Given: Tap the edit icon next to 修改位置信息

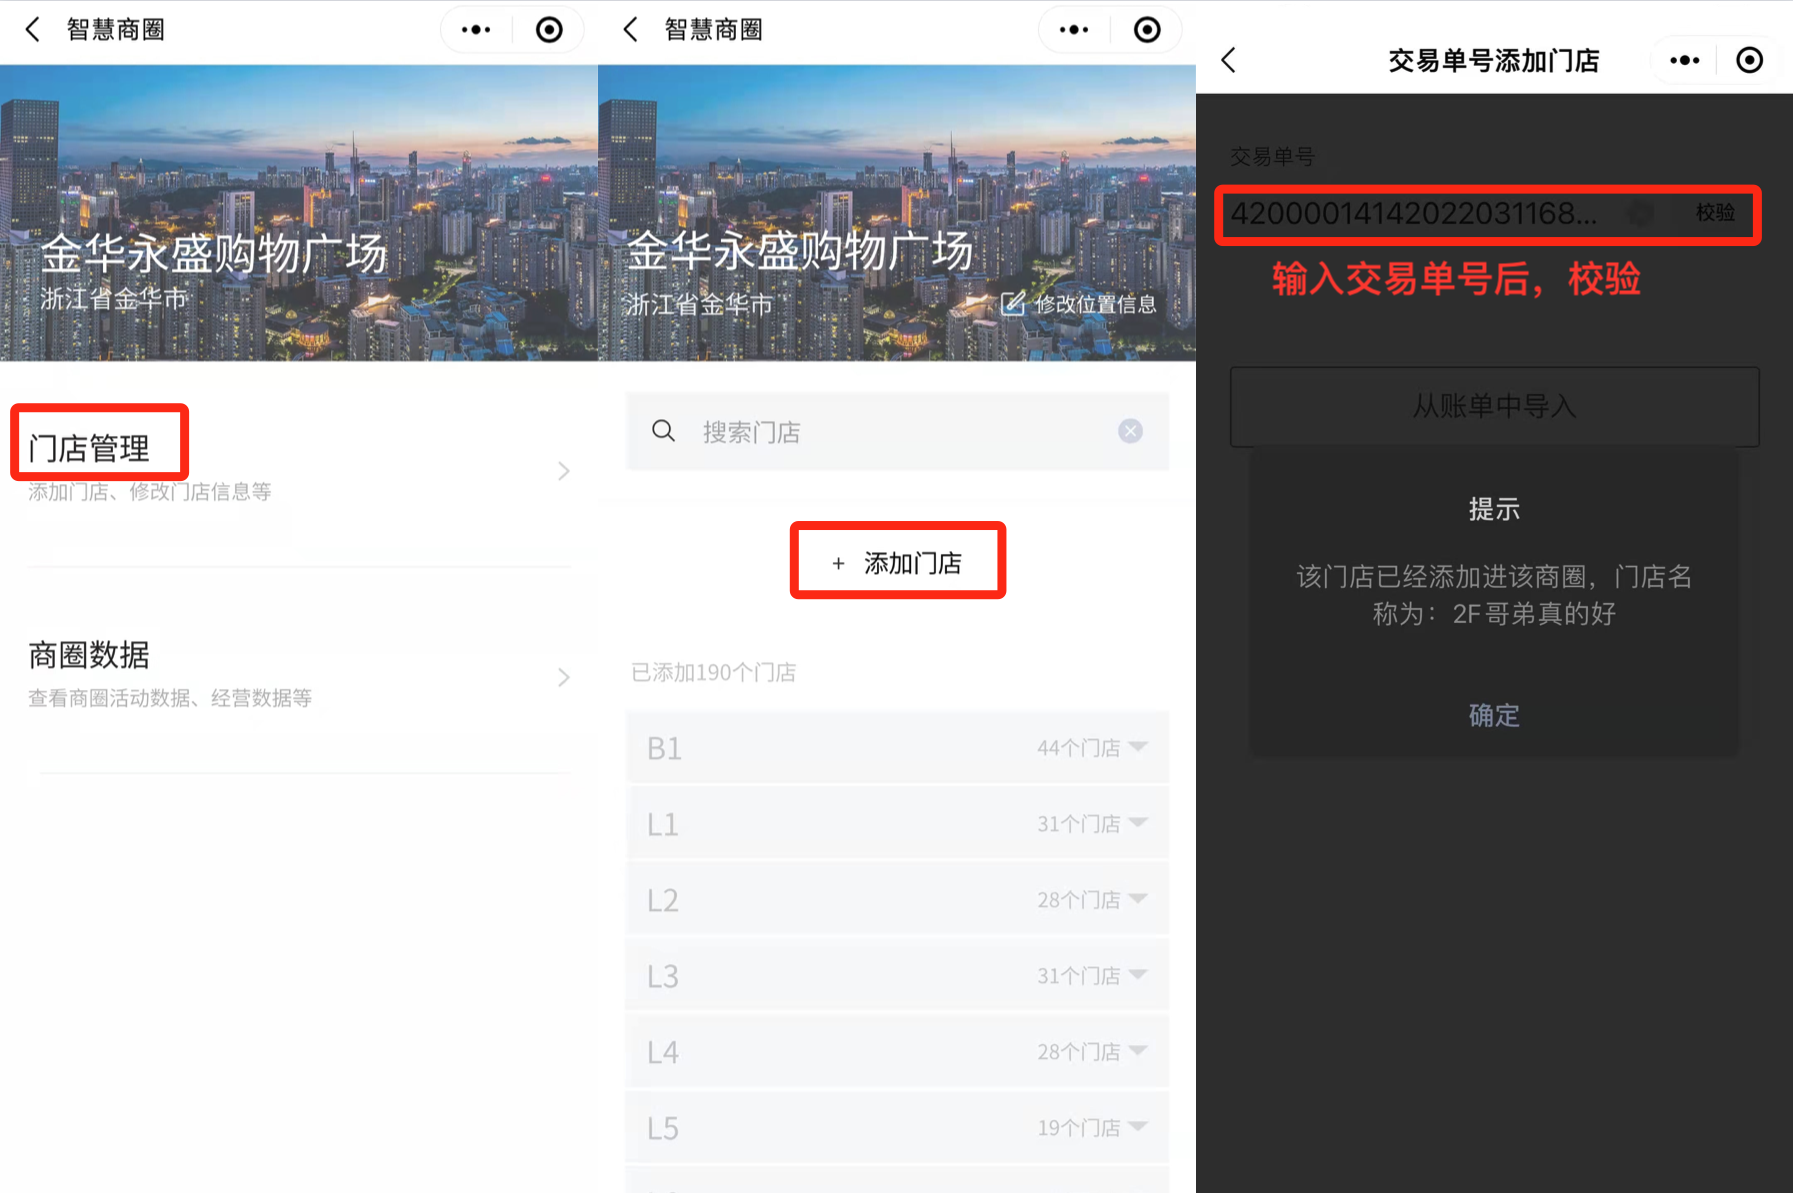Looking at the screenshot, I should tap(1012, 304).
